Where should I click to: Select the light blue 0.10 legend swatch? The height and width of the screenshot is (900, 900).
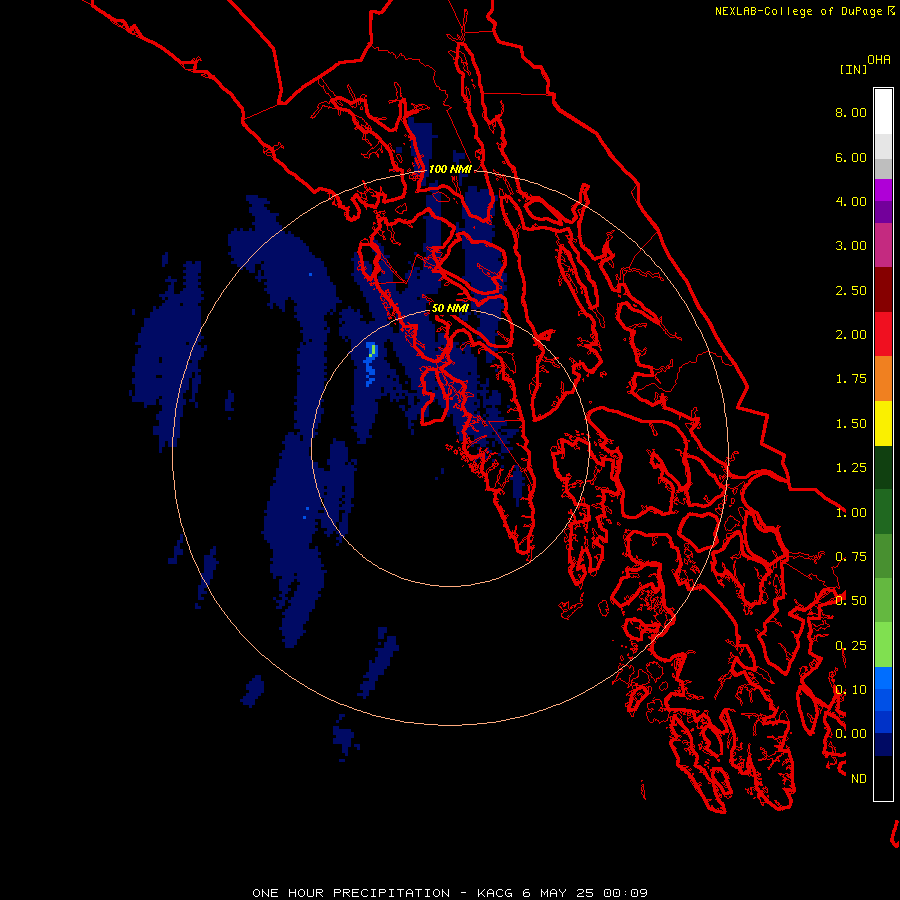click(883, 678)
